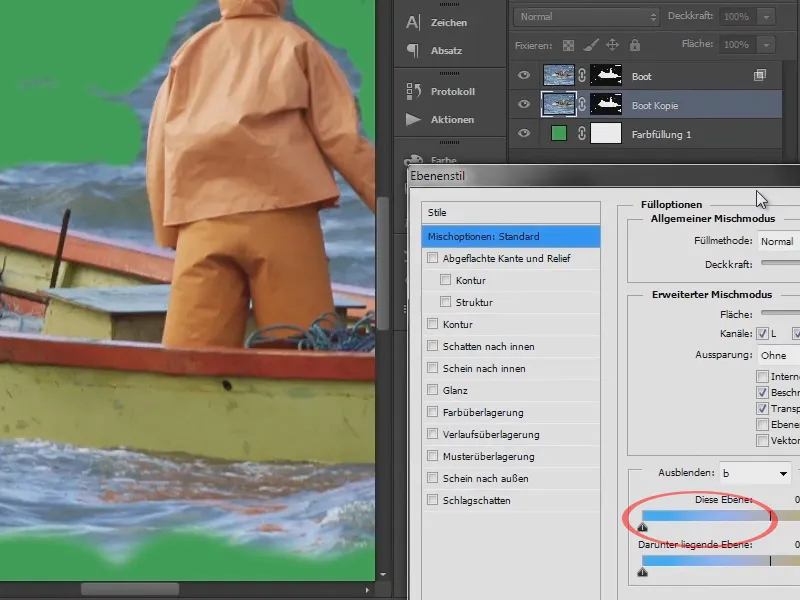Hide the Farbfüllung 1 layer
The image size is (800, 600).
523,134
